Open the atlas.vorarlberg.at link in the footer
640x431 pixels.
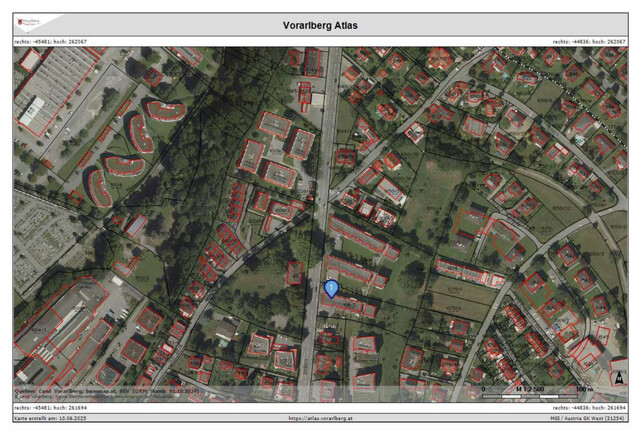pos(320,418)
